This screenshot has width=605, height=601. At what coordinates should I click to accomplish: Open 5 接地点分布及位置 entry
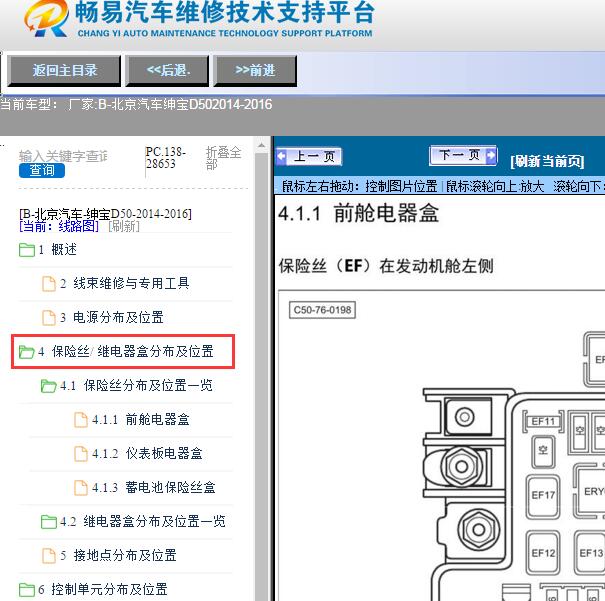(118, 555)
